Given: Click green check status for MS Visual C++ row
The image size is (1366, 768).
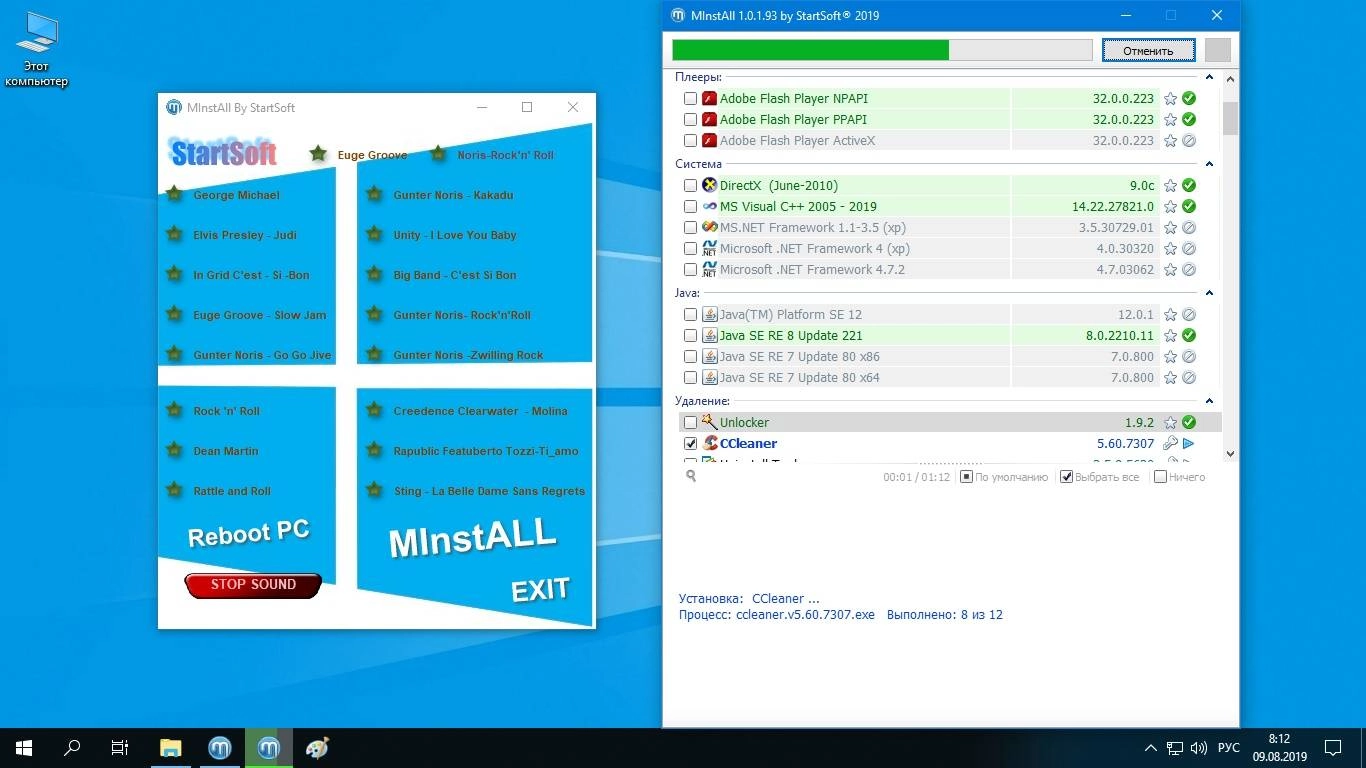Looking at the screenshot, I should 1189,207.
